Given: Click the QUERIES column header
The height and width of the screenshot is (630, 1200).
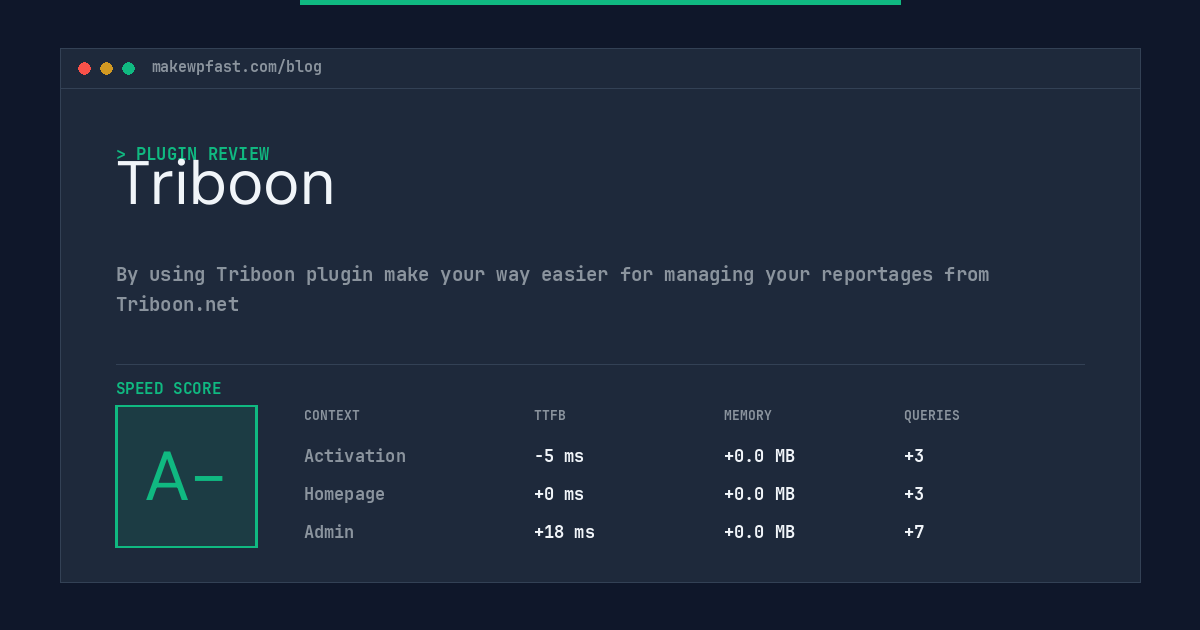Looking at the screenshot, I should pyautogui.click(x=932, y=415).
